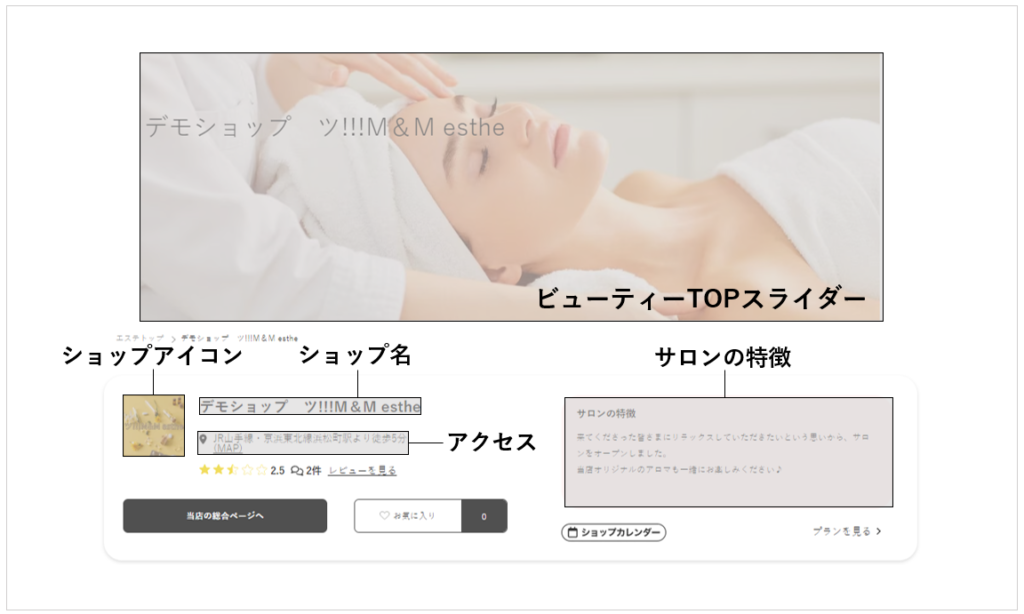
Task: Open the (MAP) access link
Action: [227, 449]
